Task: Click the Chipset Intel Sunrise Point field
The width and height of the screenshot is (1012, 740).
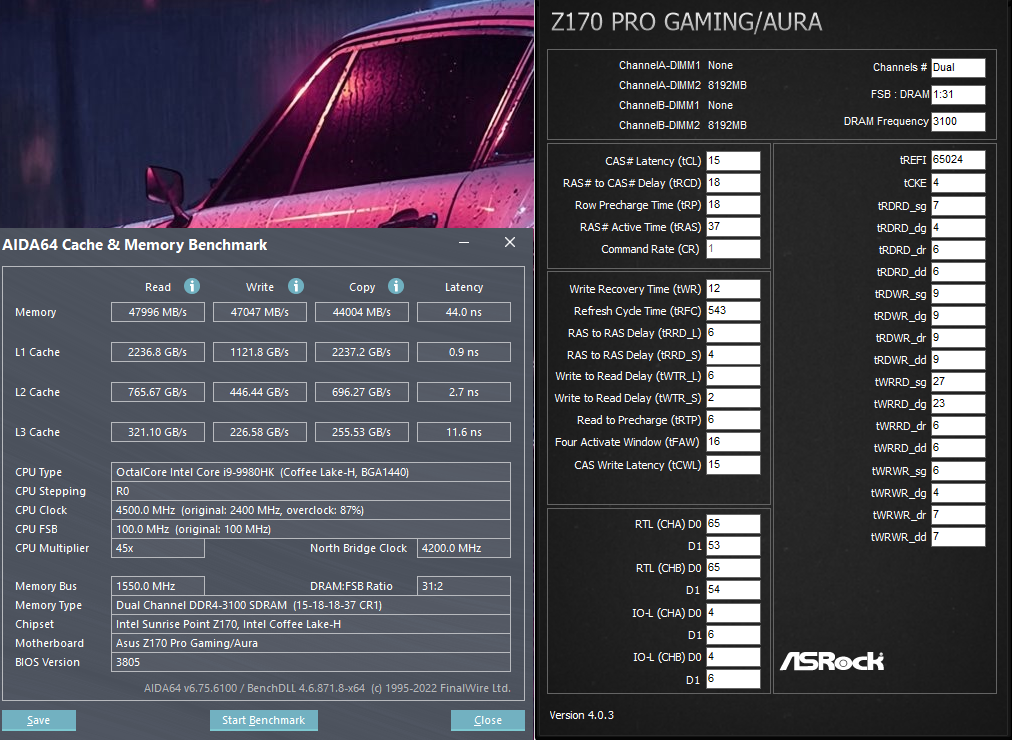Action: [310, 625]
